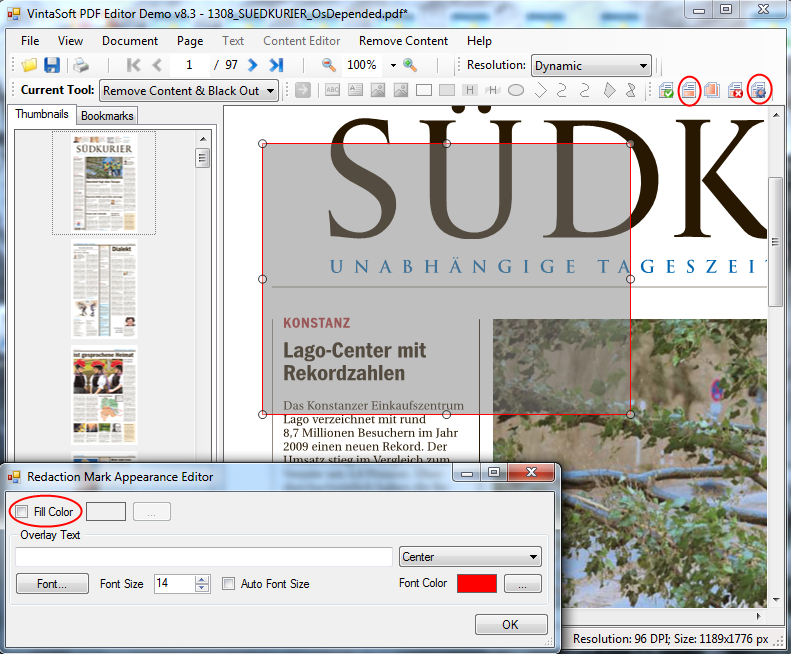Select the first page SÜDKURIER thumbnail
This screenshot has width=791, height=654.
click(x=104, y=183)
